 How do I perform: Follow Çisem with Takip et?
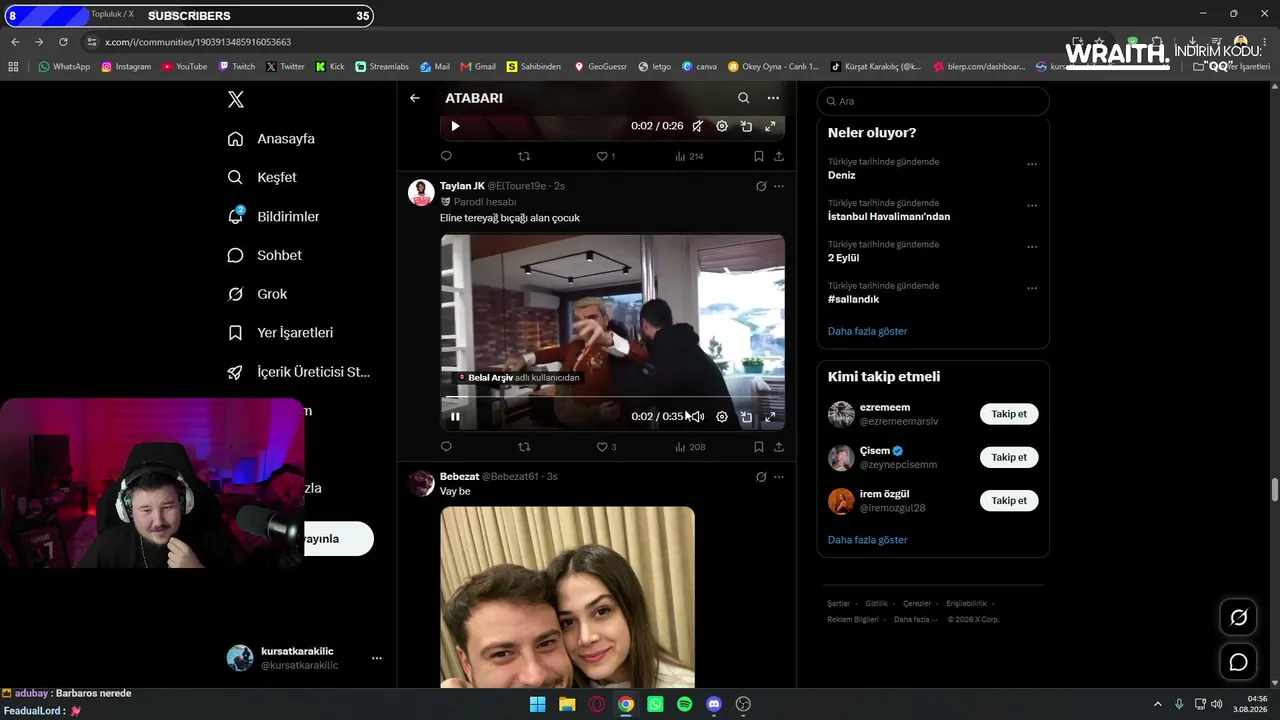click(x=1009, y=457)
